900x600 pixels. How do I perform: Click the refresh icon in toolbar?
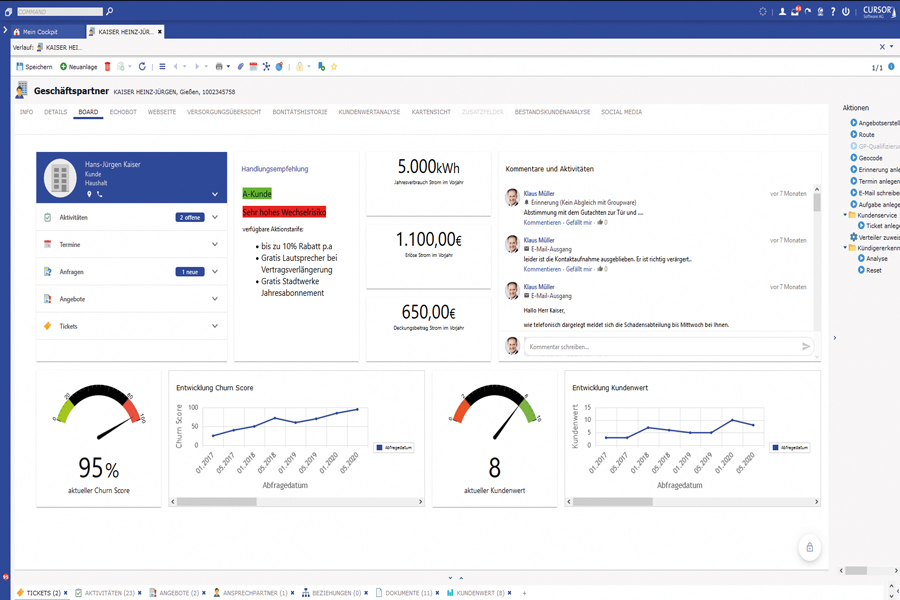tap(142, 67)
